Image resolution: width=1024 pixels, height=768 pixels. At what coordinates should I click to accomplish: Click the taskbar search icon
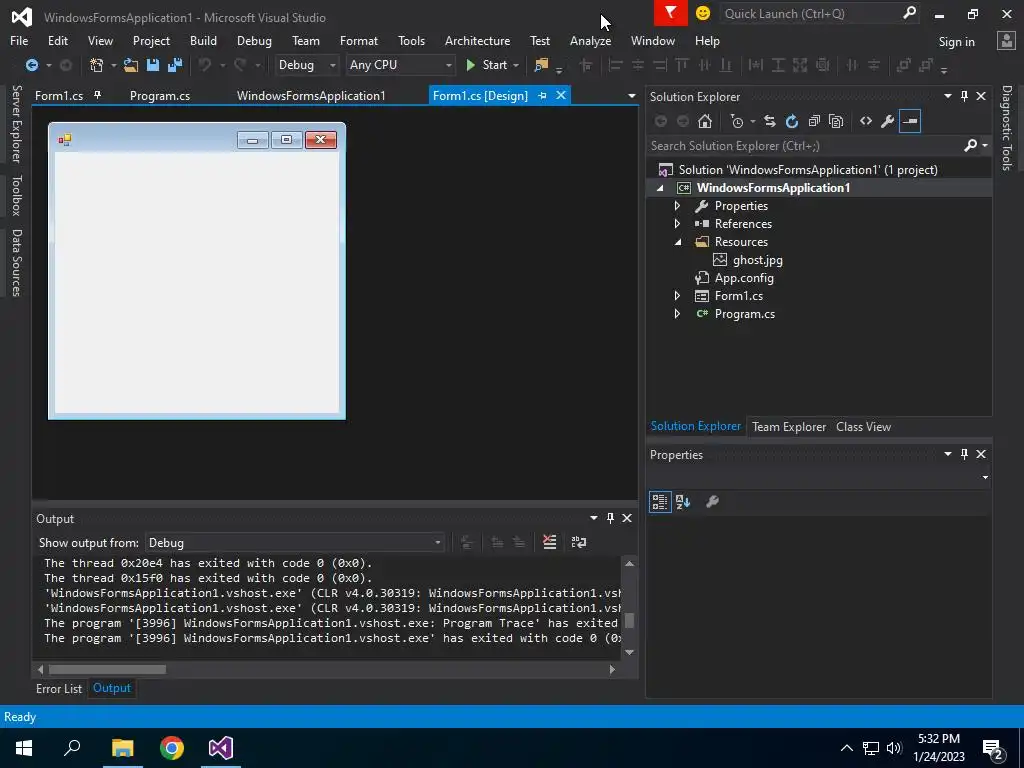(72, 748)
